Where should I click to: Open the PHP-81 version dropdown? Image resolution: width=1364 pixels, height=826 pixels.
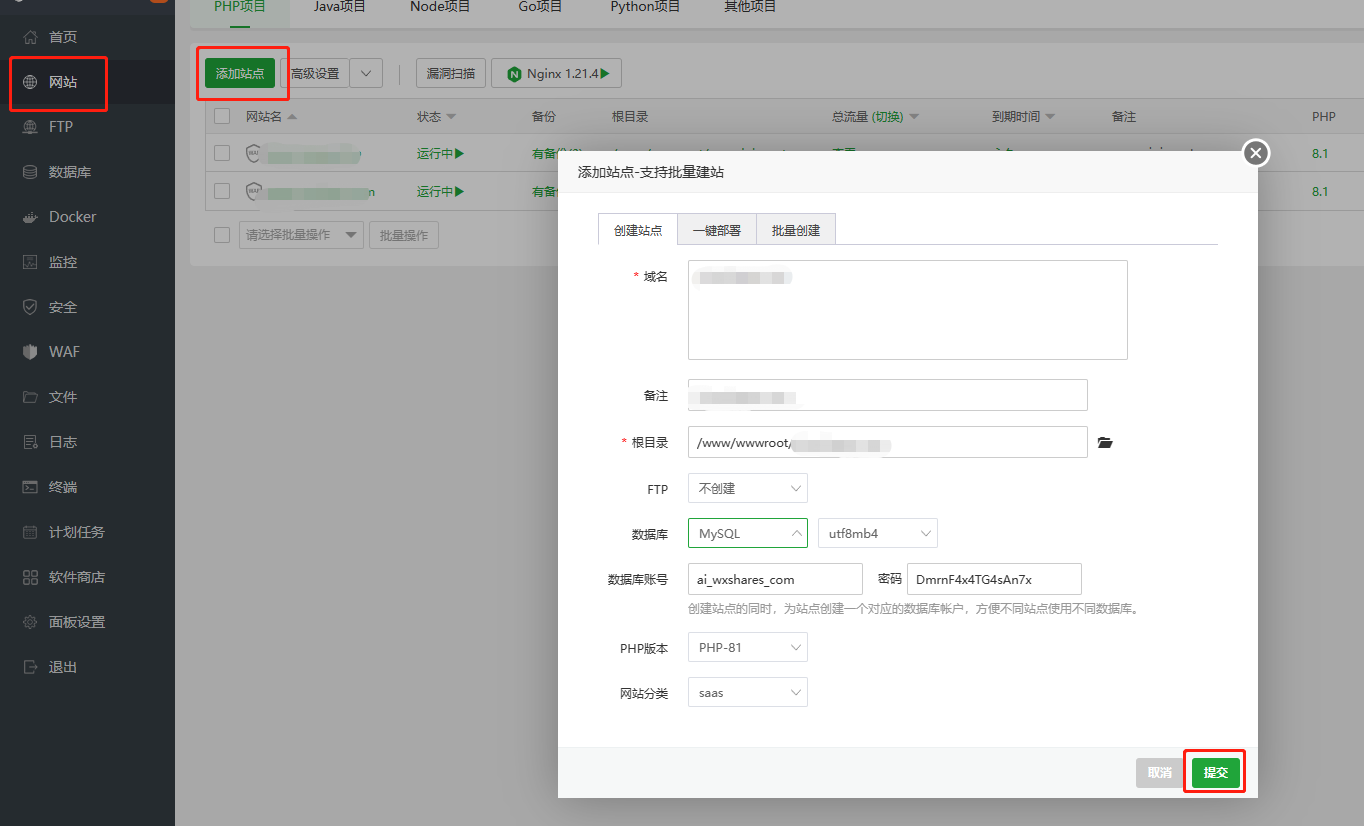coord(747,647)
